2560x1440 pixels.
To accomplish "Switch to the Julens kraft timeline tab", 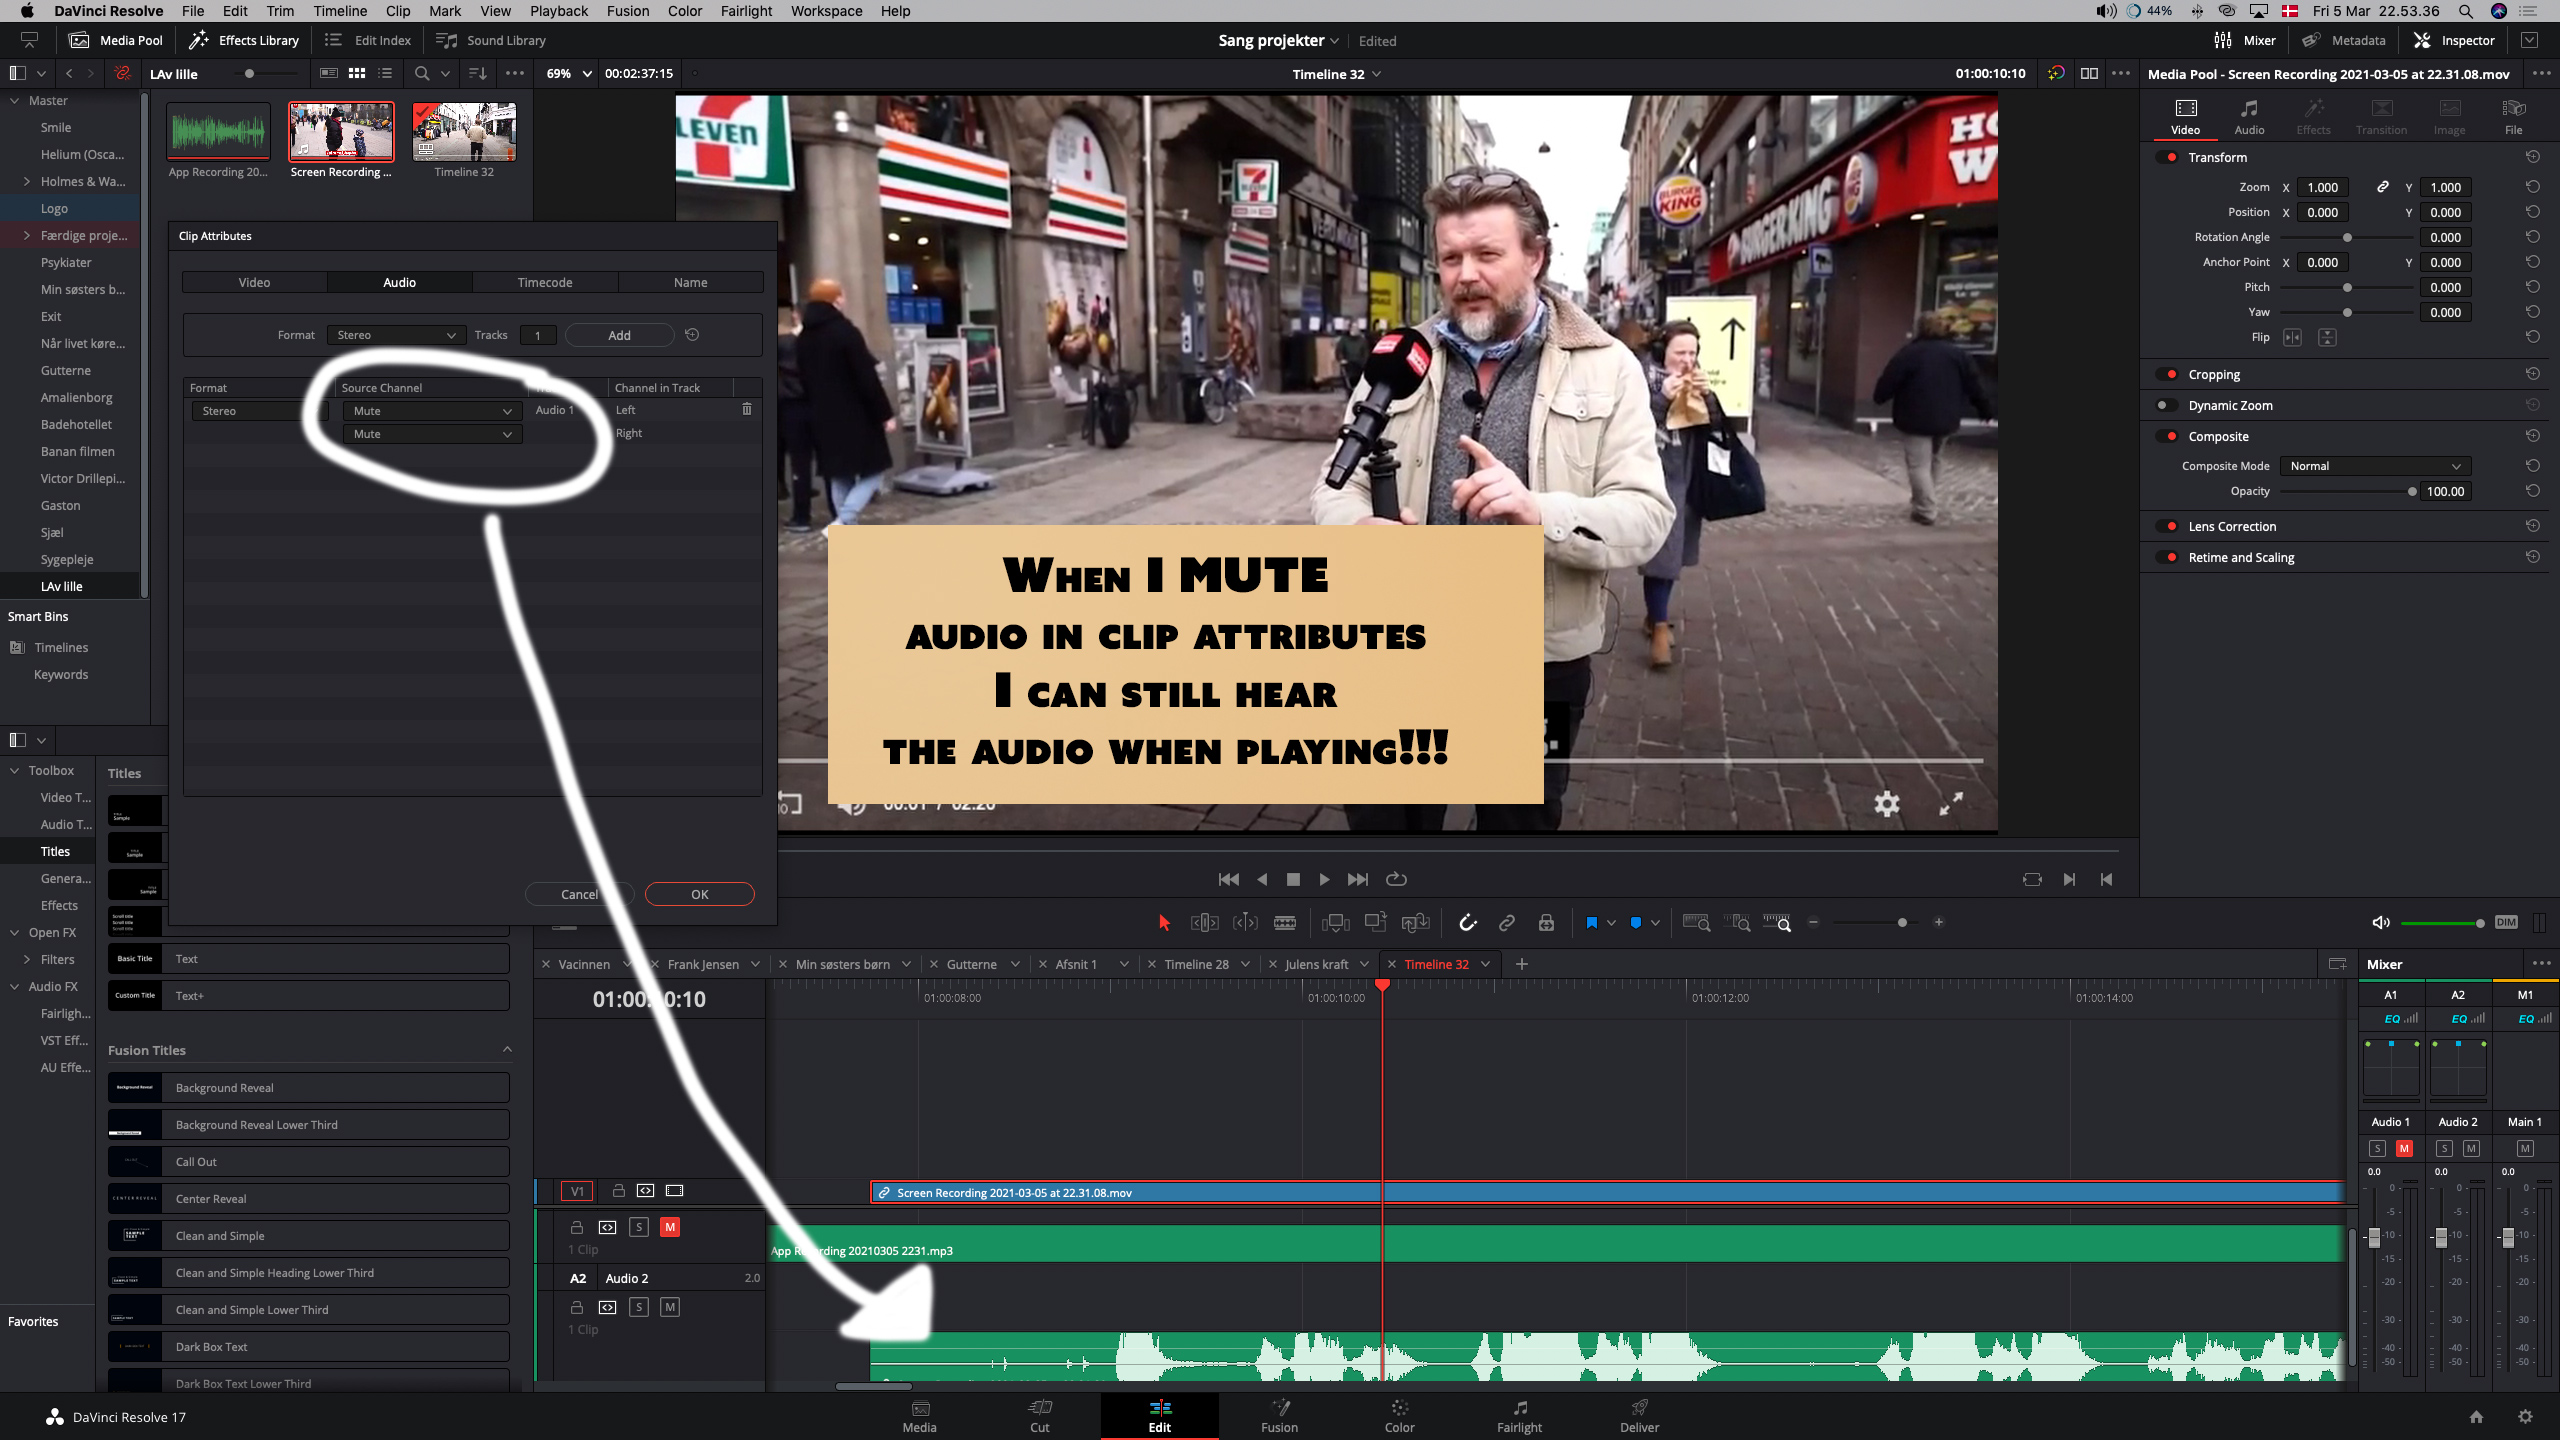I will tap(1316, 965).
